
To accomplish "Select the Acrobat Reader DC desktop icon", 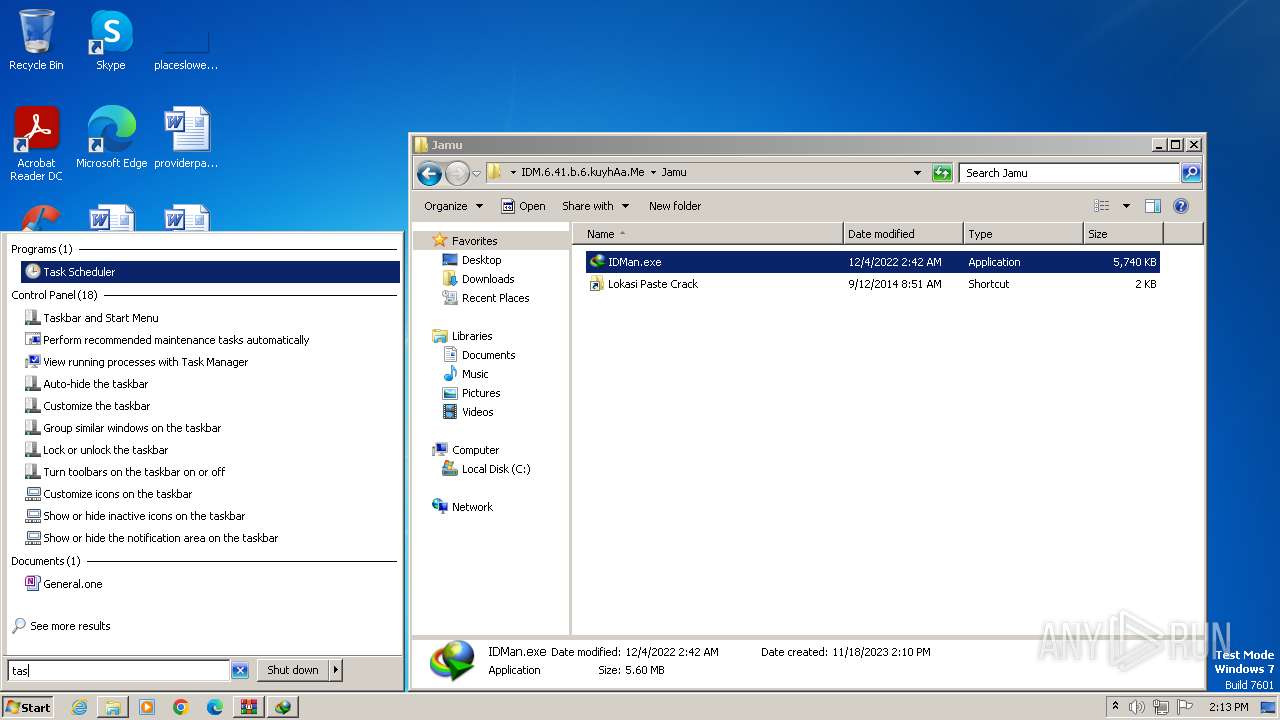I will point(36,144).
